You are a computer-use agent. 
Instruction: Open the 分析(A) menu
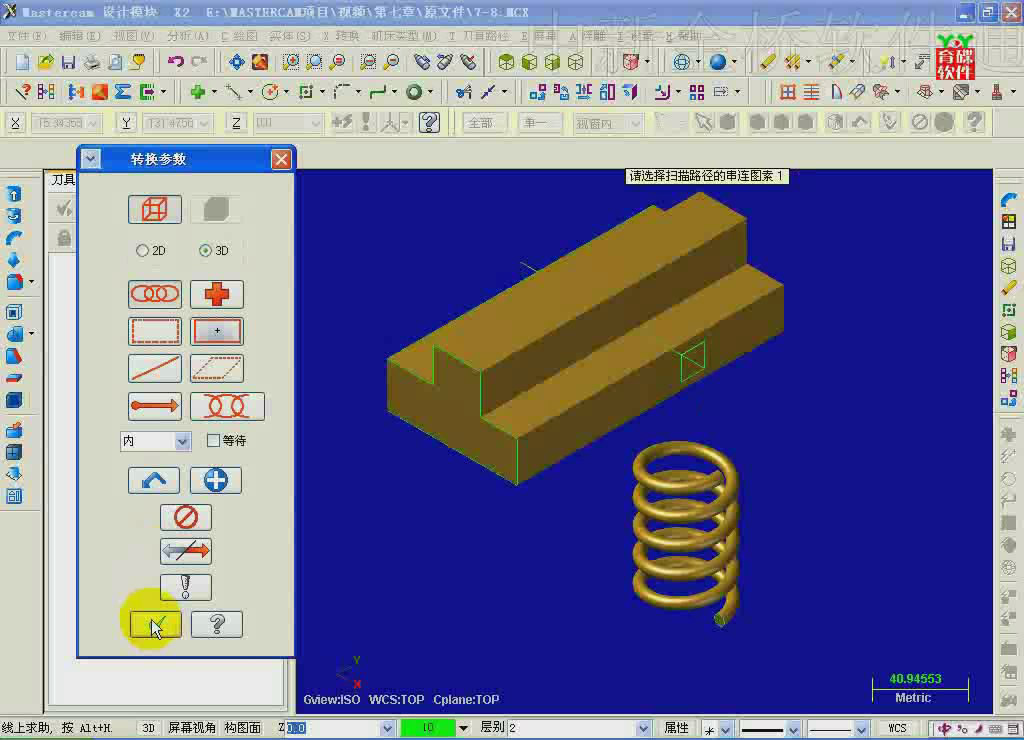click(x=187, y=36)
